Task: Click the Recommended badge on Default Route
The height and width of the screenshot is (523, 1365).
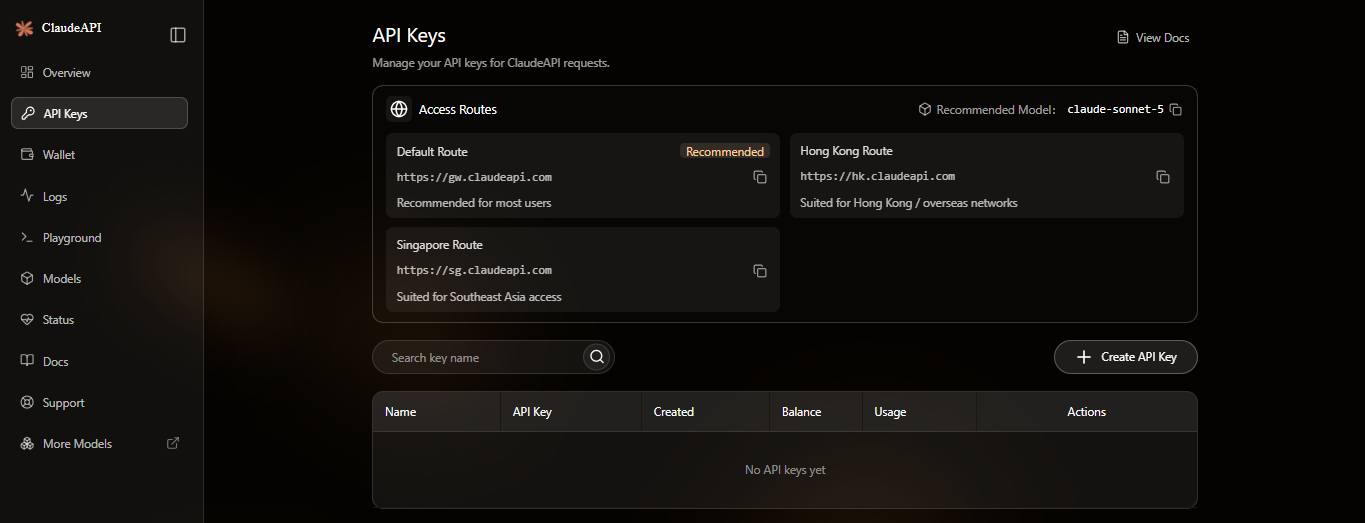Action: (x=725, y=152)
